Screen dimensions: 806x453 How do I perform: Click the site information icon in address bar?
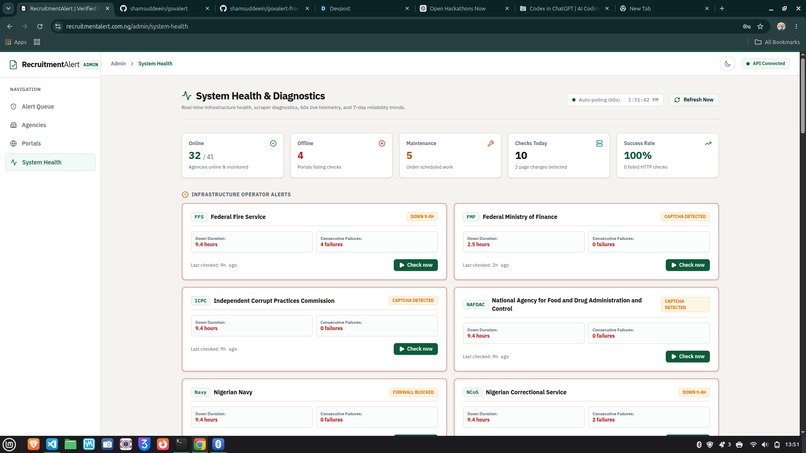pos(58,26)
